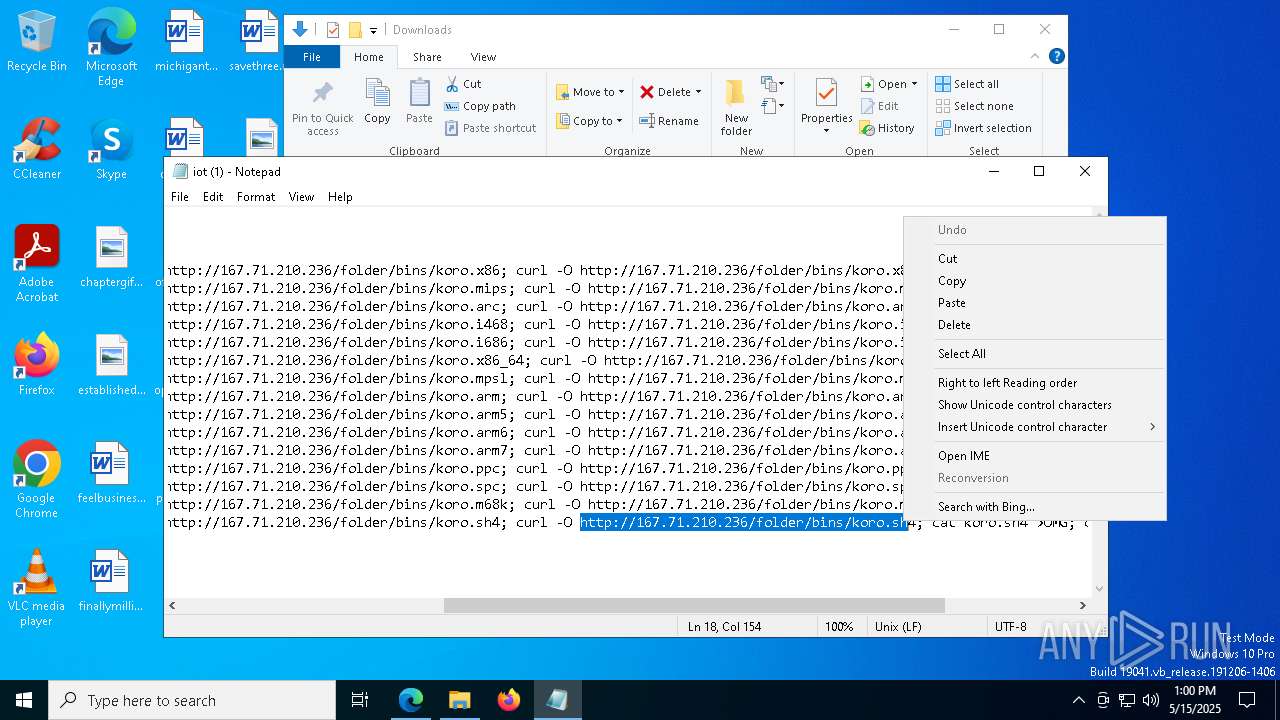Screen dimensions: 1280x720
Task: Open Notepad Format menu
Action: [256, 197]
